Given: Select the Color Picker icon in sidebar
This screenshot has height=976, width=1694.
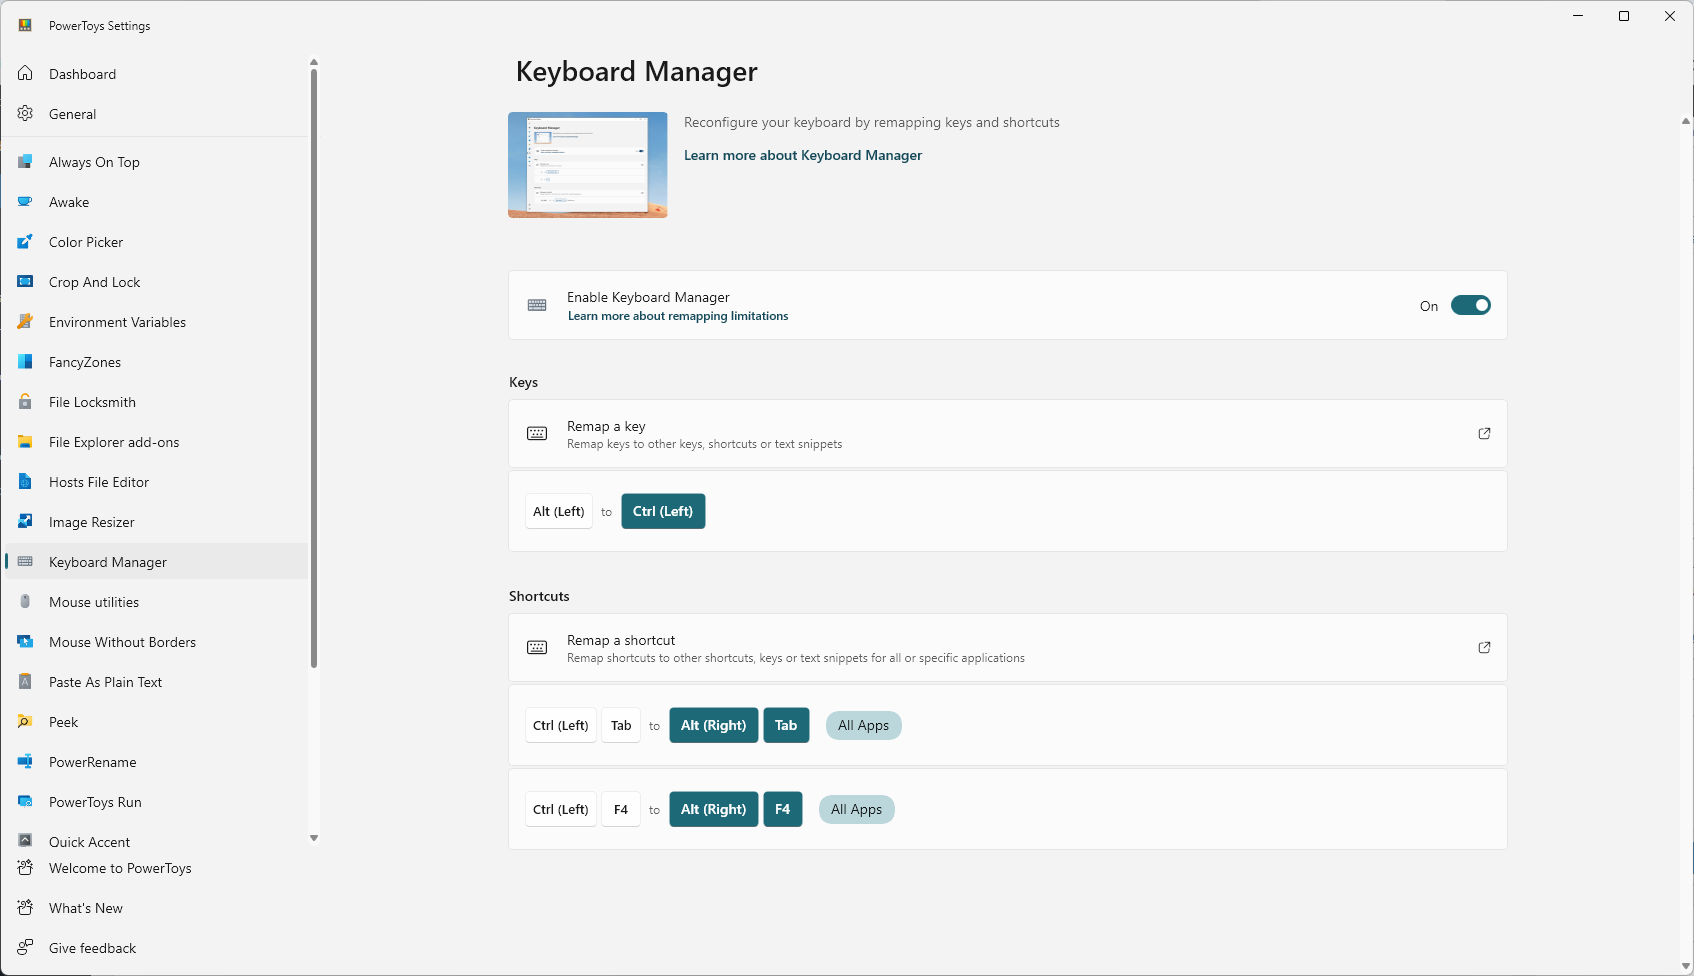Looking at the screenshot, I should click(x=24, y=241).
